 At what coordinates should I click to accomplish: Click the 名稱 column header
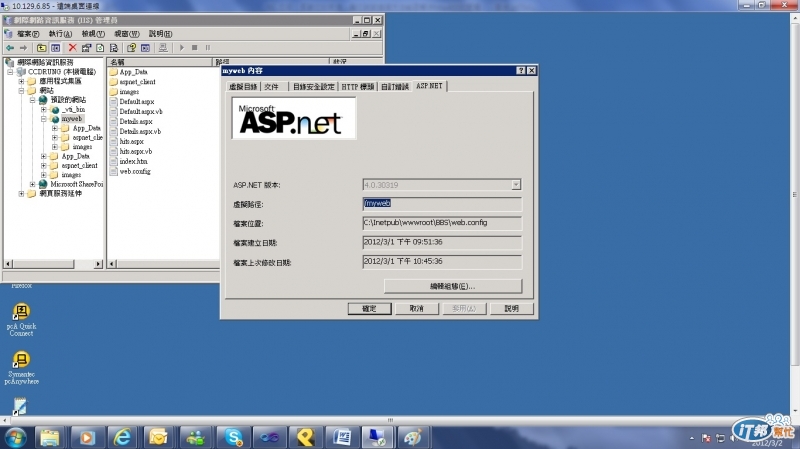click(160, 62)
